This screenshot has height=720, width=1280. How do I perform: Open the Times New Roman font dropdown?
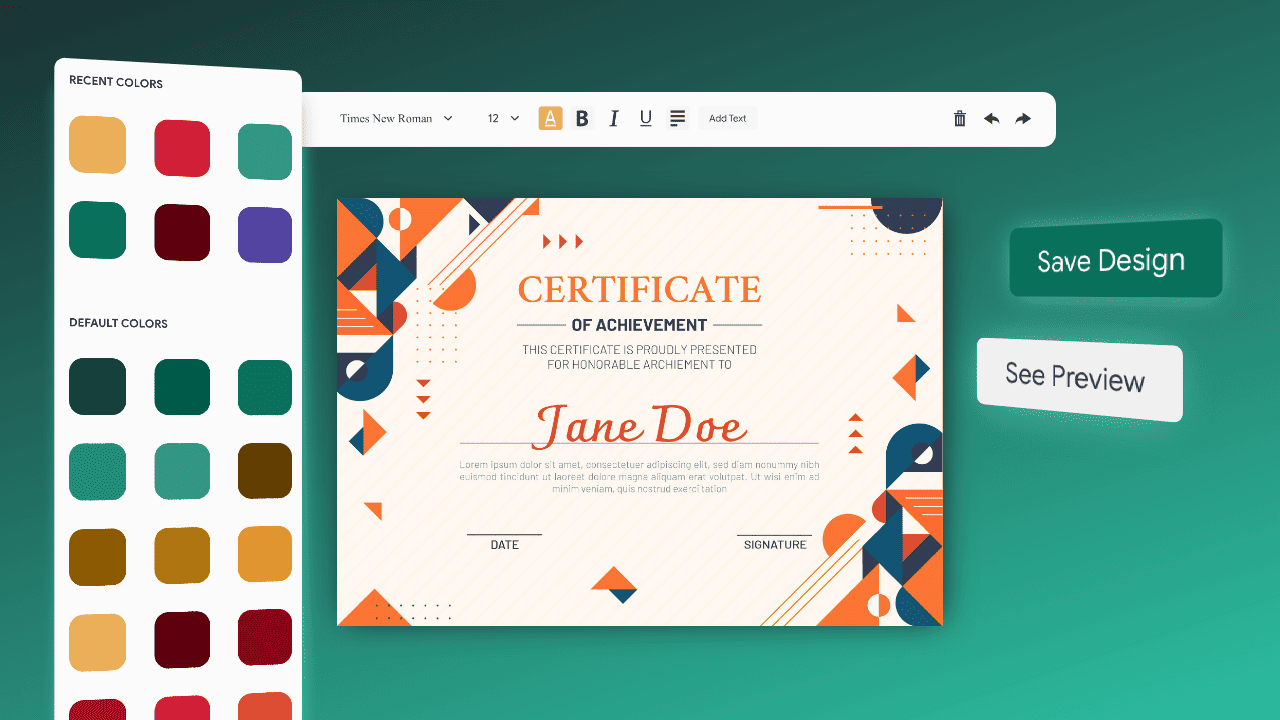(x=396, y=118)
